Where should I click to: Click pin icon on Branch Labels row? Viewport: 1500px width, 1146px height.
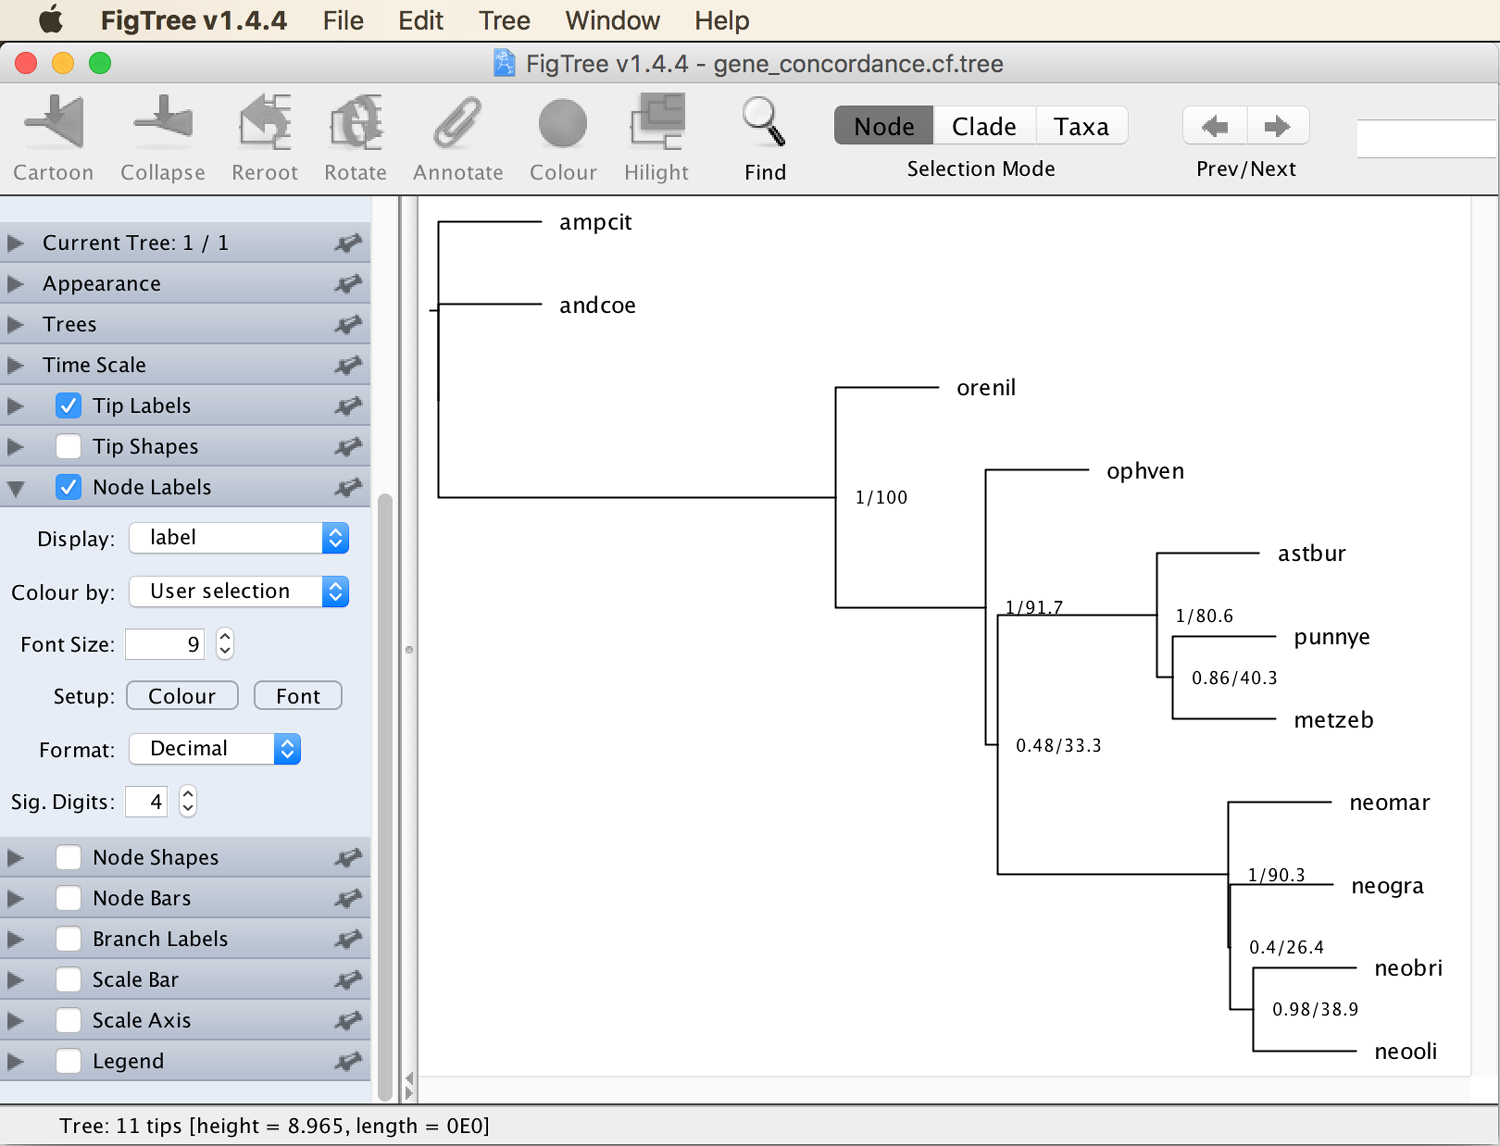(x=348, y=940)
